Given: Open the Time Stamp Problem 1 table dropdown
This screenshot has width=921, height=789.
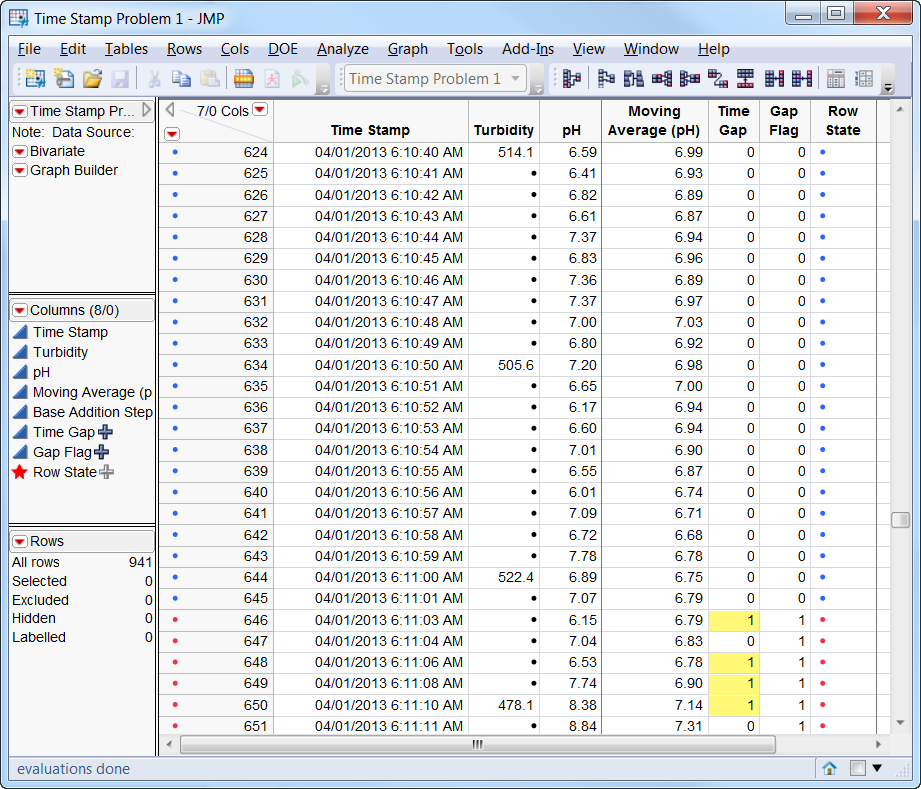Looking at the screenshot, I should point(516,79).
